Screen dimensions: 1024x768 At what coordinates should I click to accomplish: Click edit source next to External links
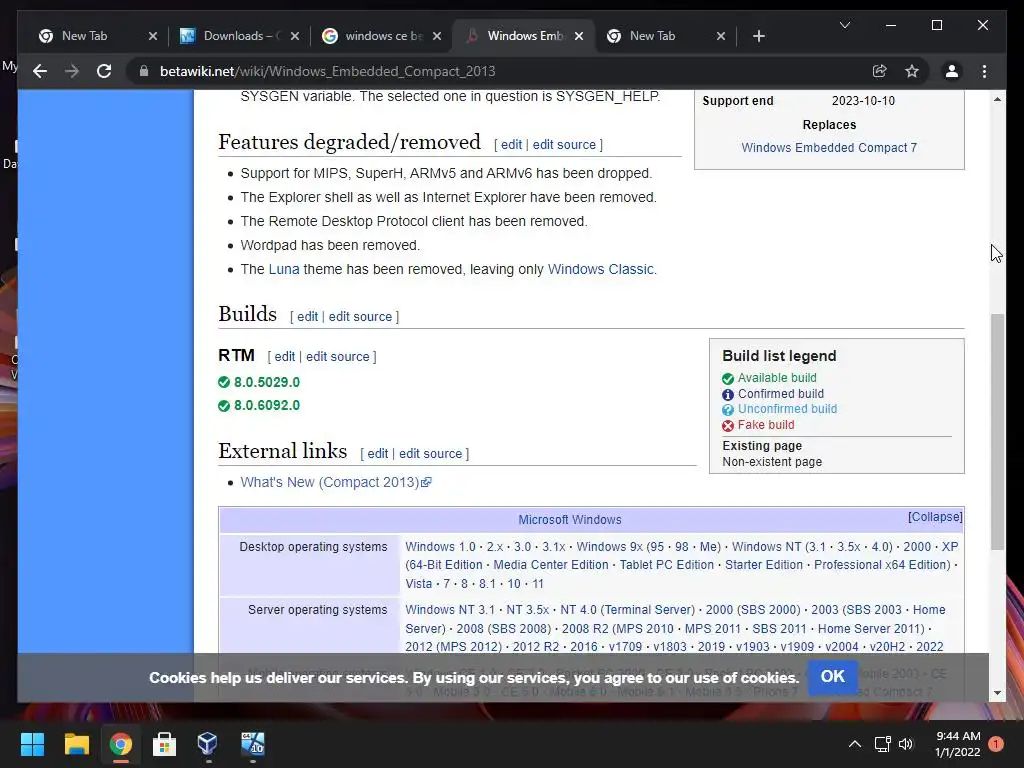coord(430,453)
